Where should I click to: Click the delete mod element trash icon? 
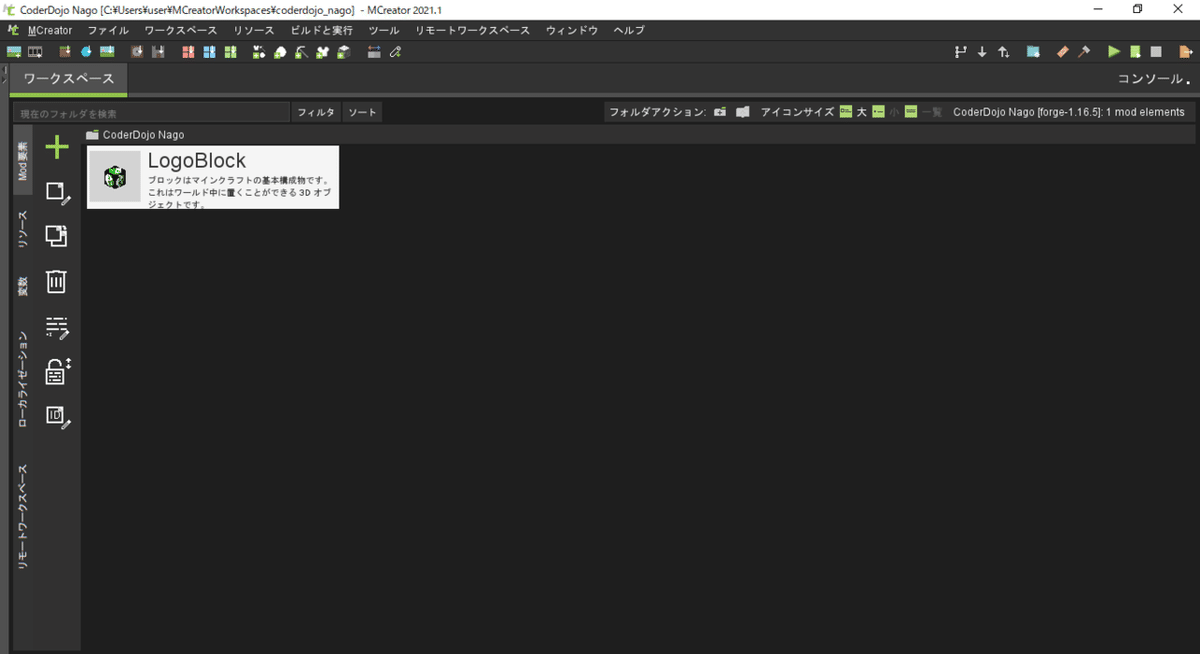(56, 281)
